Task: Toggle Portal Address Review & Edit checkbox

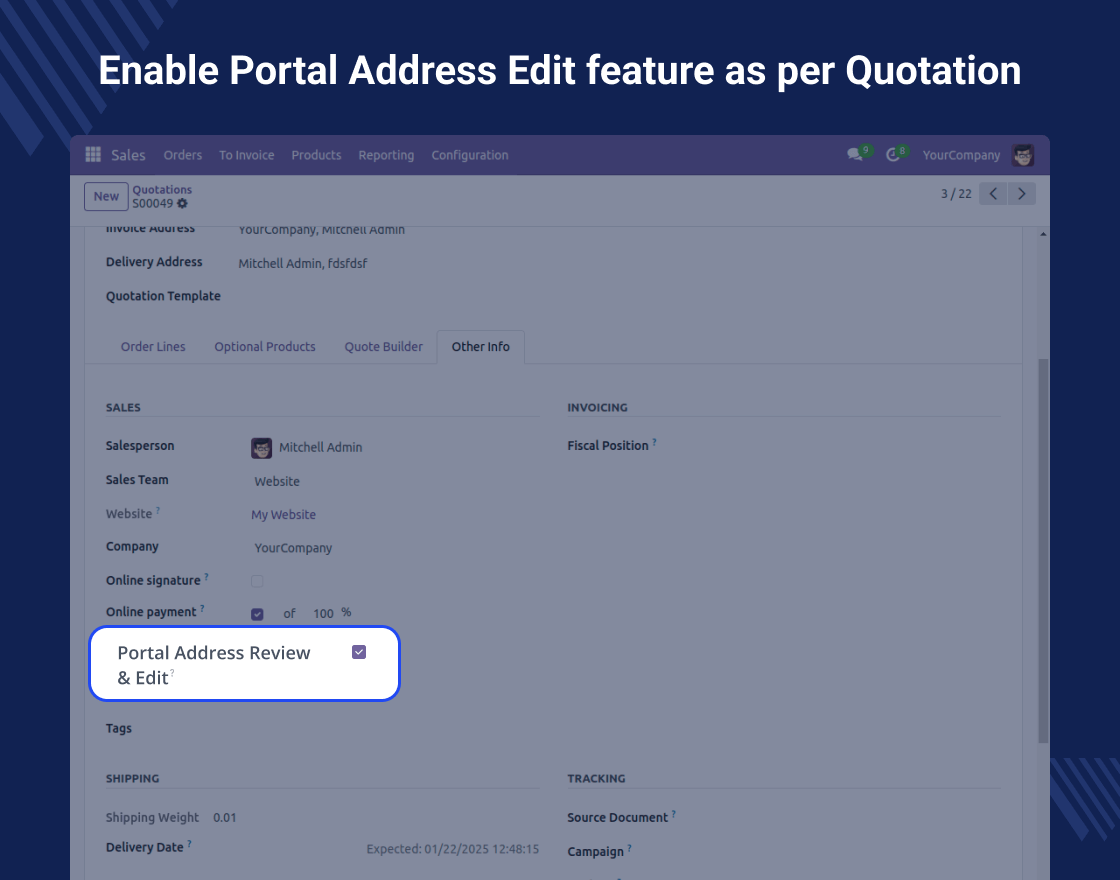Action: pos(359,652)
